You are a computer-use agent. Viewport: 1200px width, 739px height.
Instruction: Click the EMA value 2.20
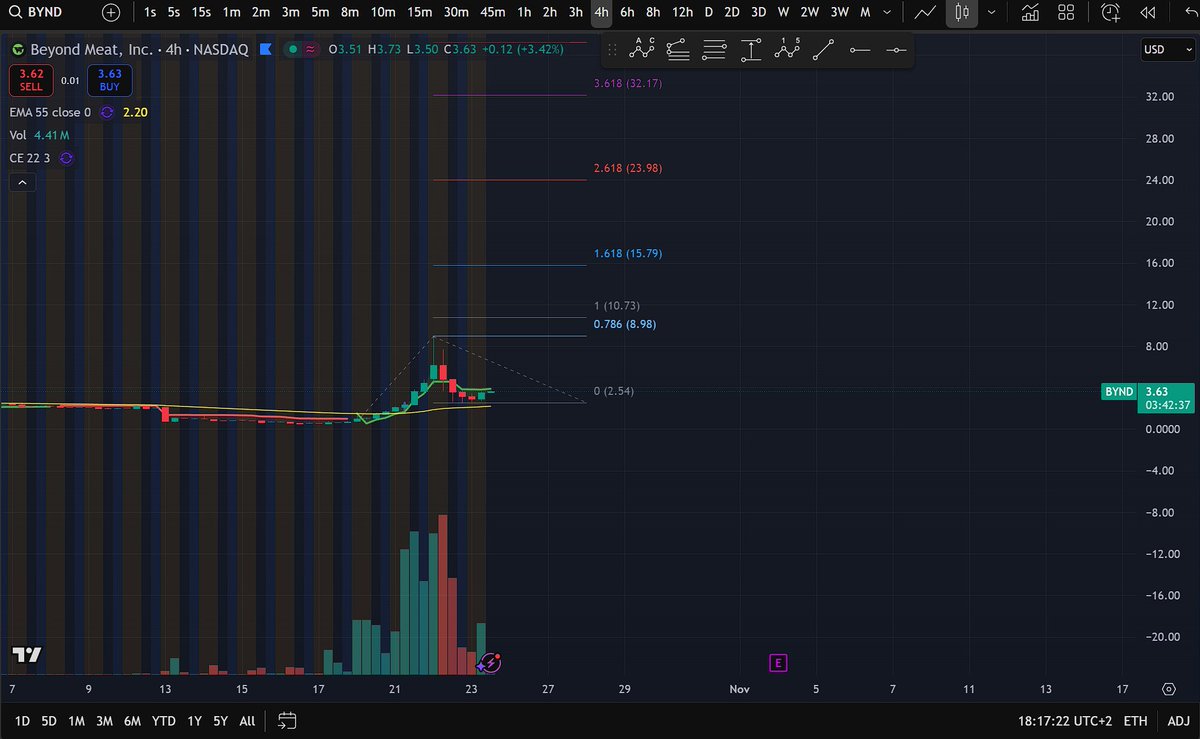(135, 113)
